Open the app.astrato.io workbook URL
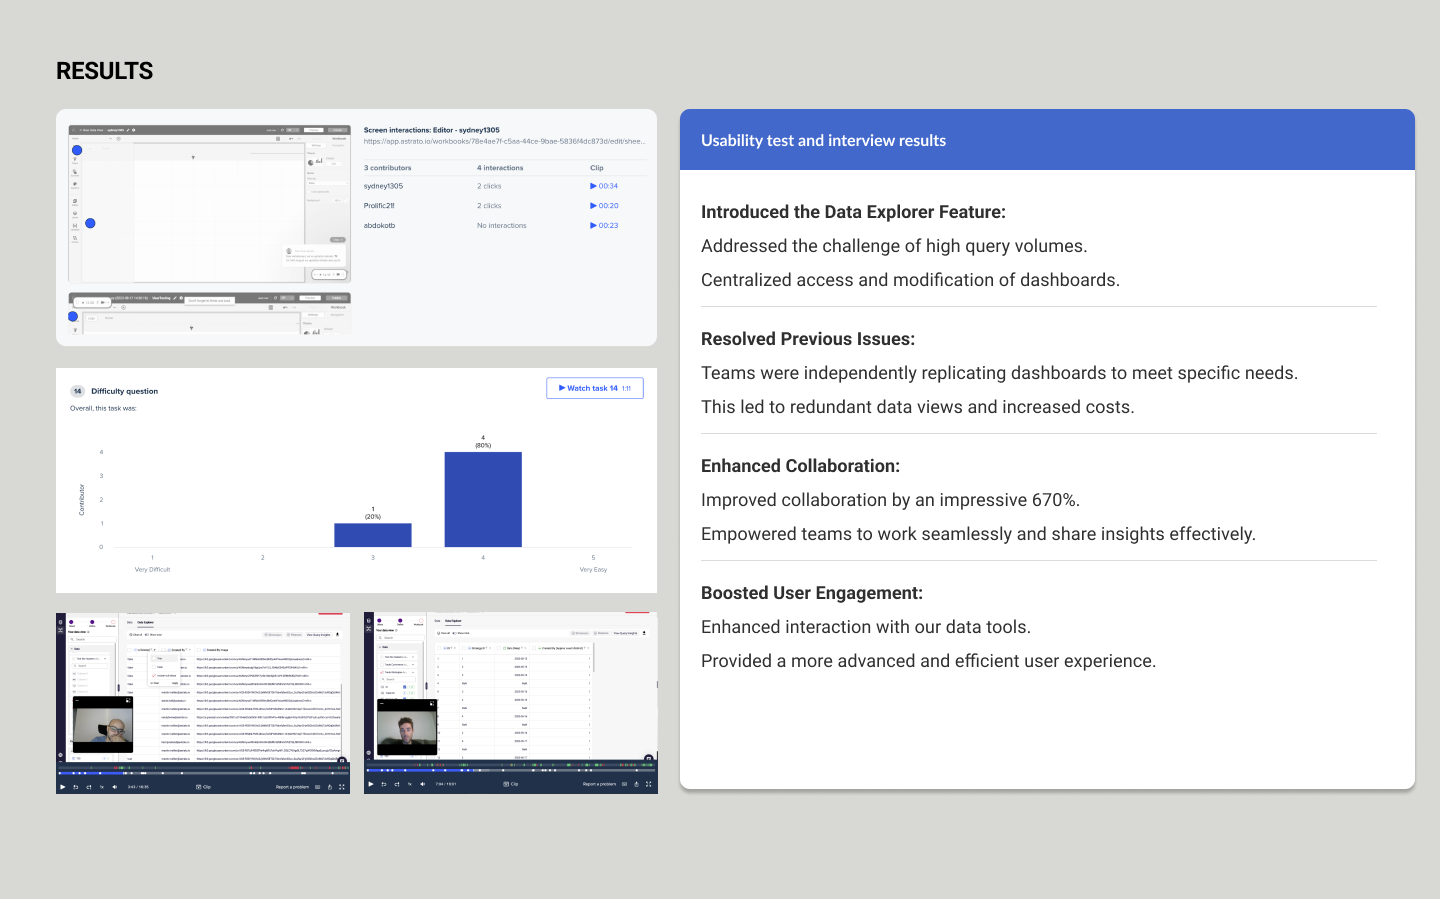The image size is (1440, 899). (x=505, y=141)
